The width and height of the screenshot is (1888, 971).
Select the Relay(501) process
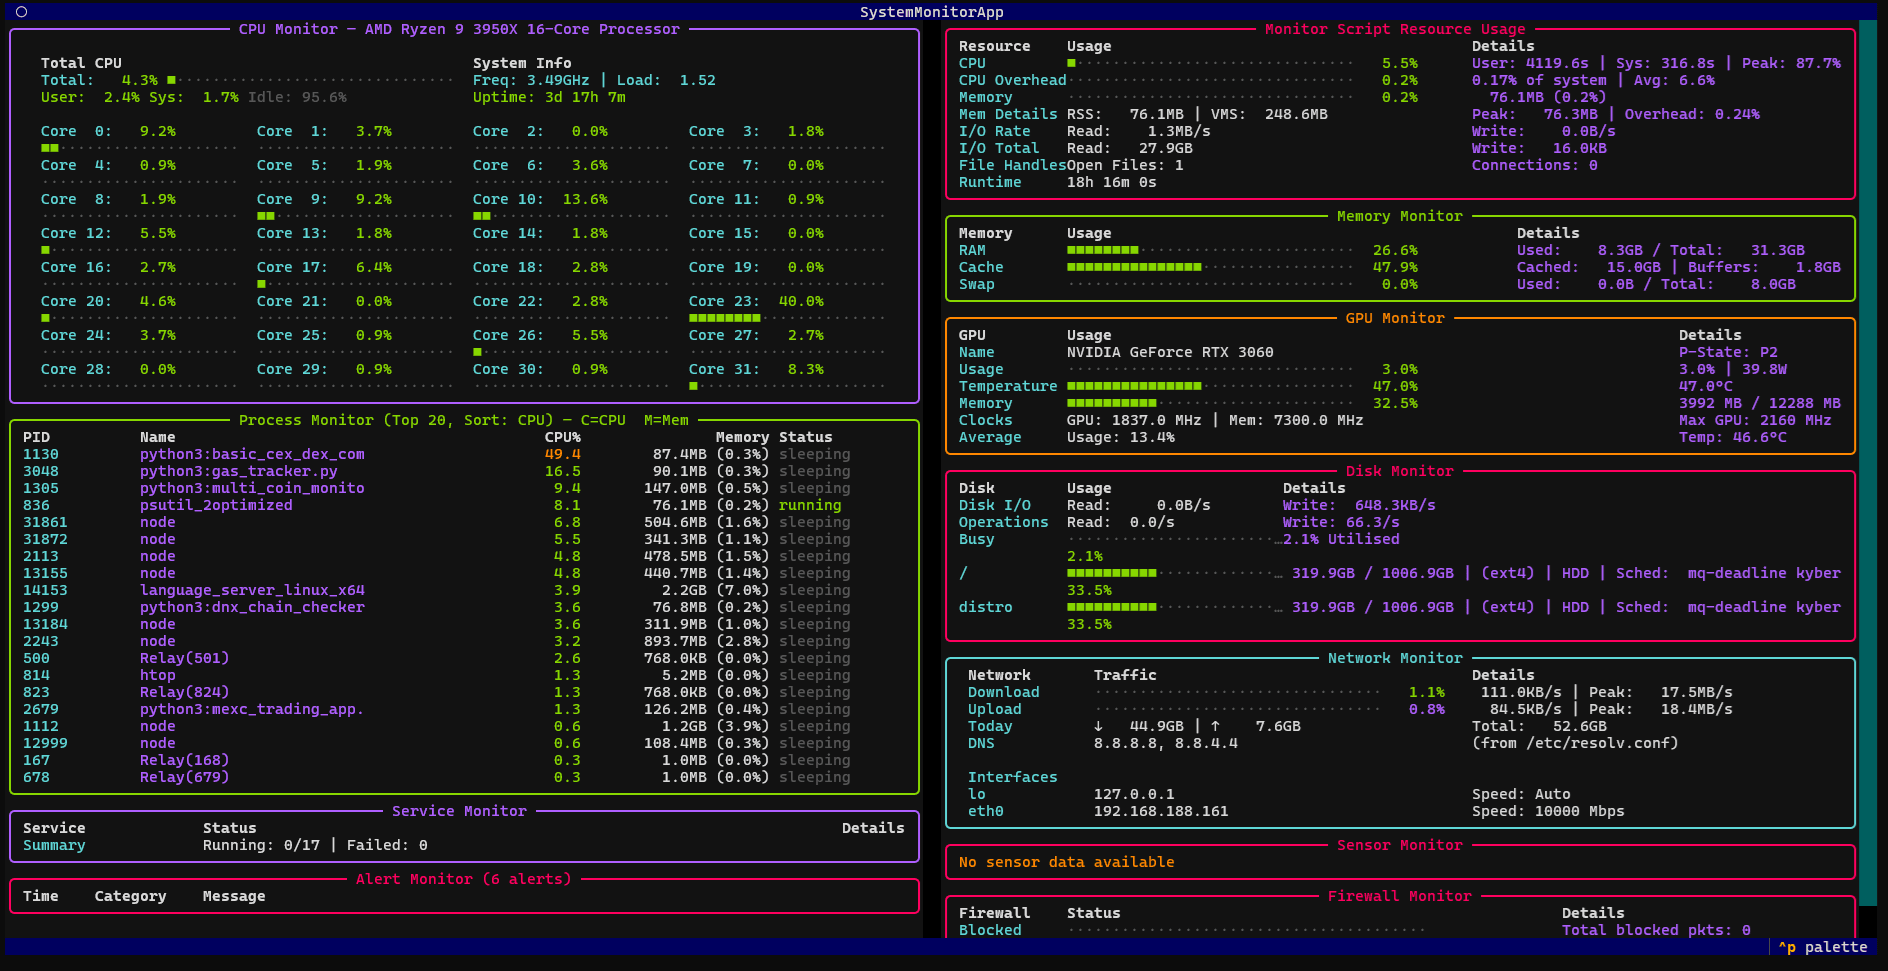point(464,658)
